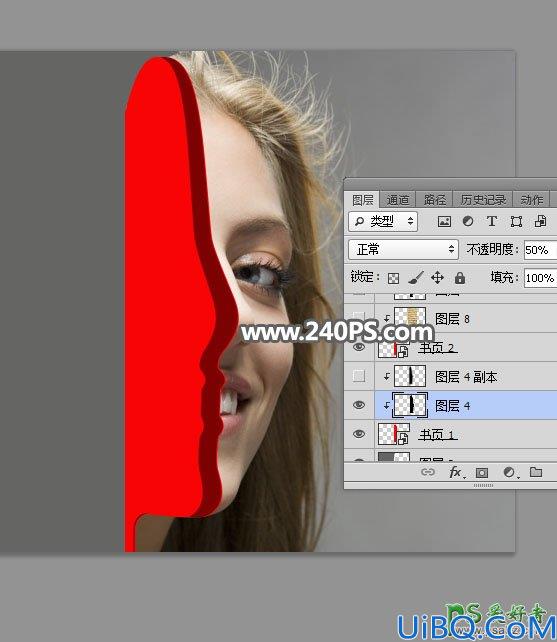The height and width of the screenshot is (642, 557).
Task: Hide the 图层 4 layer
Action: (x=359, y=405)
